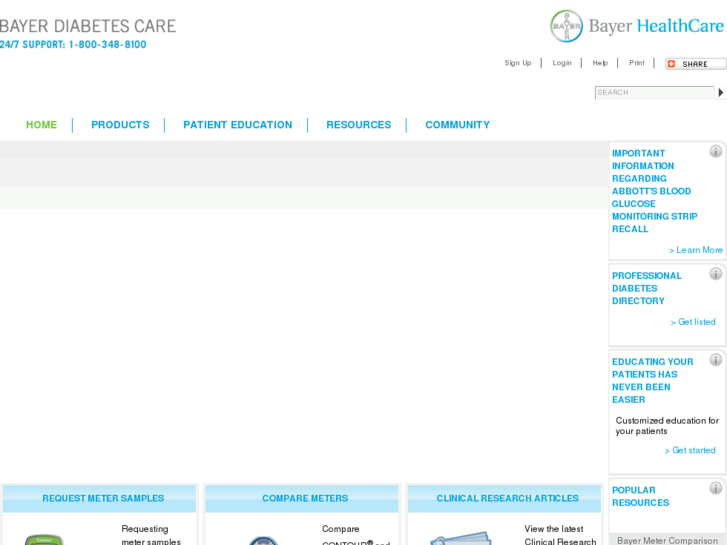
Task: Submit search with the arrow button
Action: [721, 92]
